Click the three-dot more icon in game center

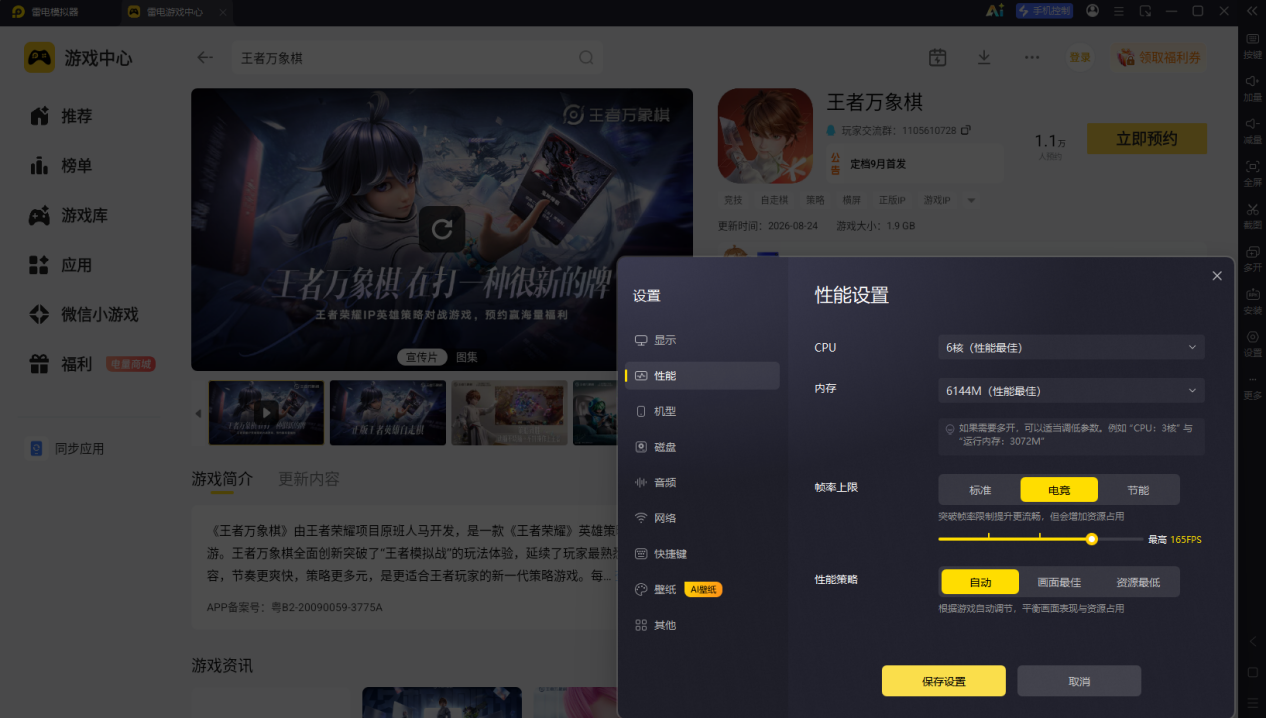point(1032,58)
